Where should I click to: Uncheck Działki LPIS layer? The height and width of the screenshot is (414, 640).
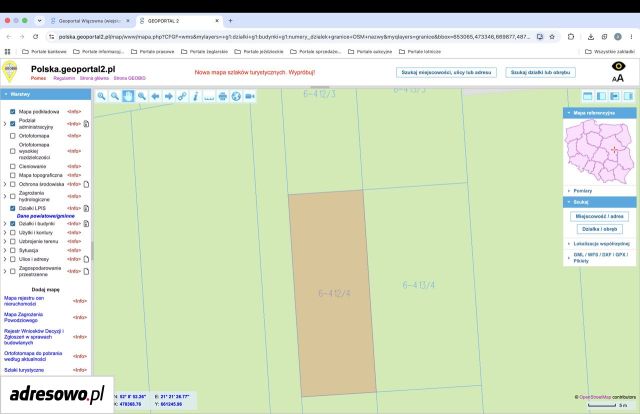click(x=13, y=208)
